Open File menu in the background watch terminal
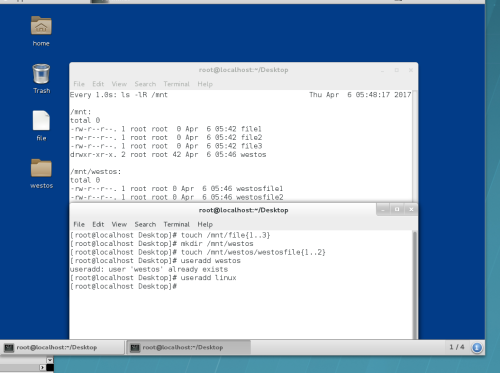The height and width of the screenshot is (373, 500). tap(79, 84)
